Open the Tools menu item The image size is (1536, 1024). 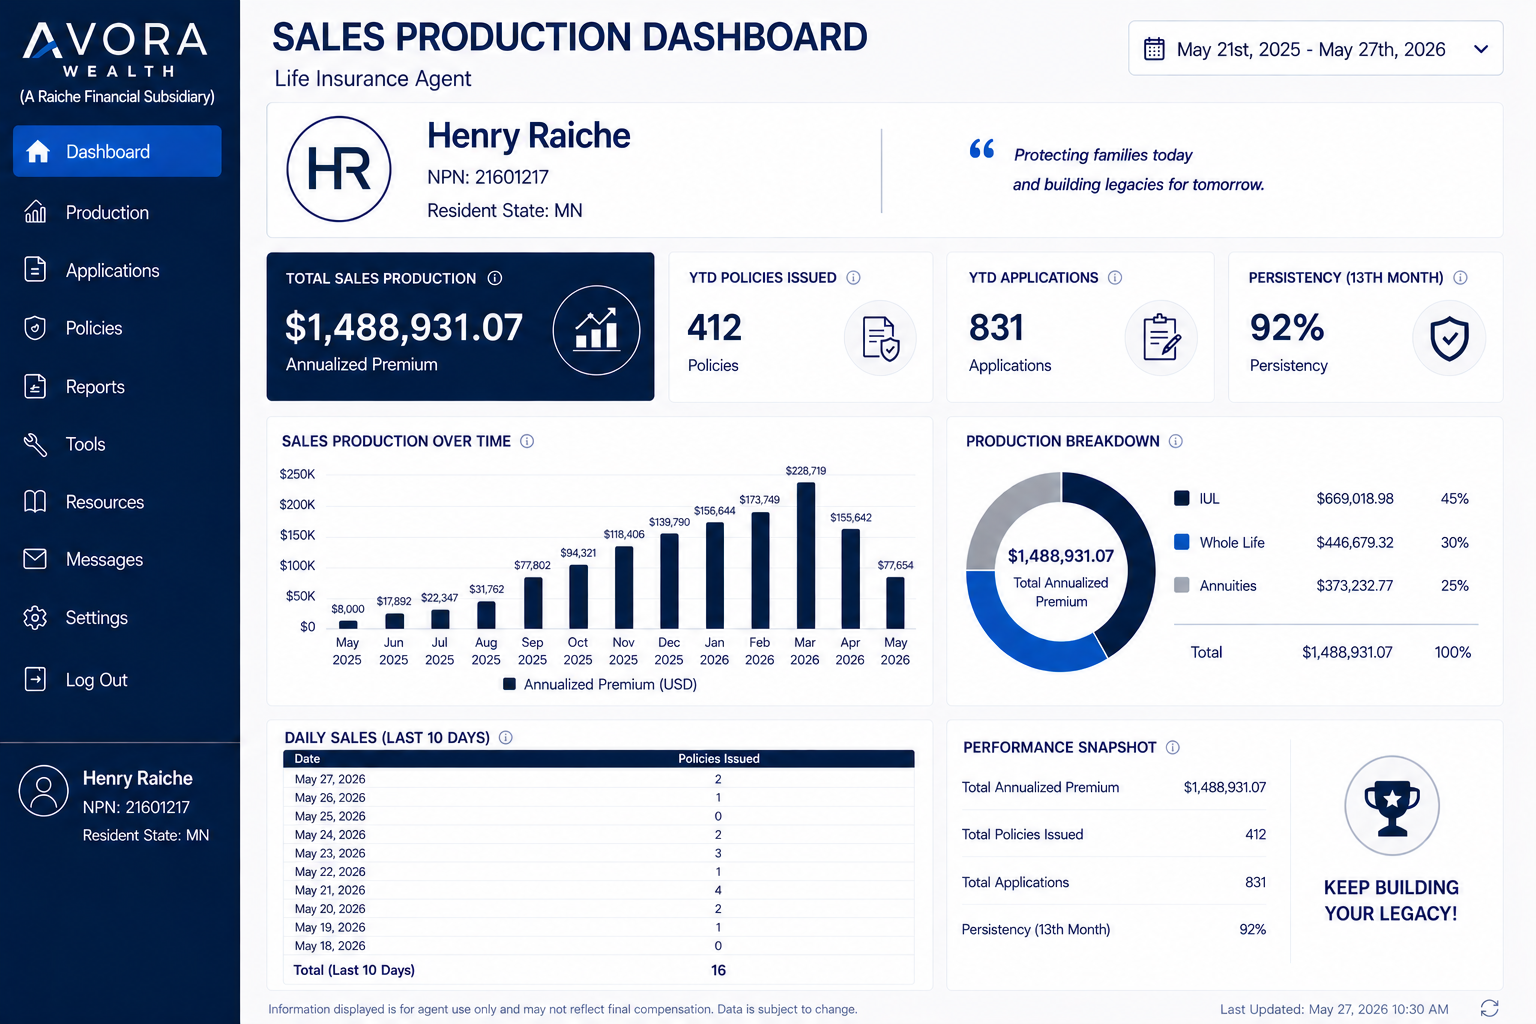85,444
